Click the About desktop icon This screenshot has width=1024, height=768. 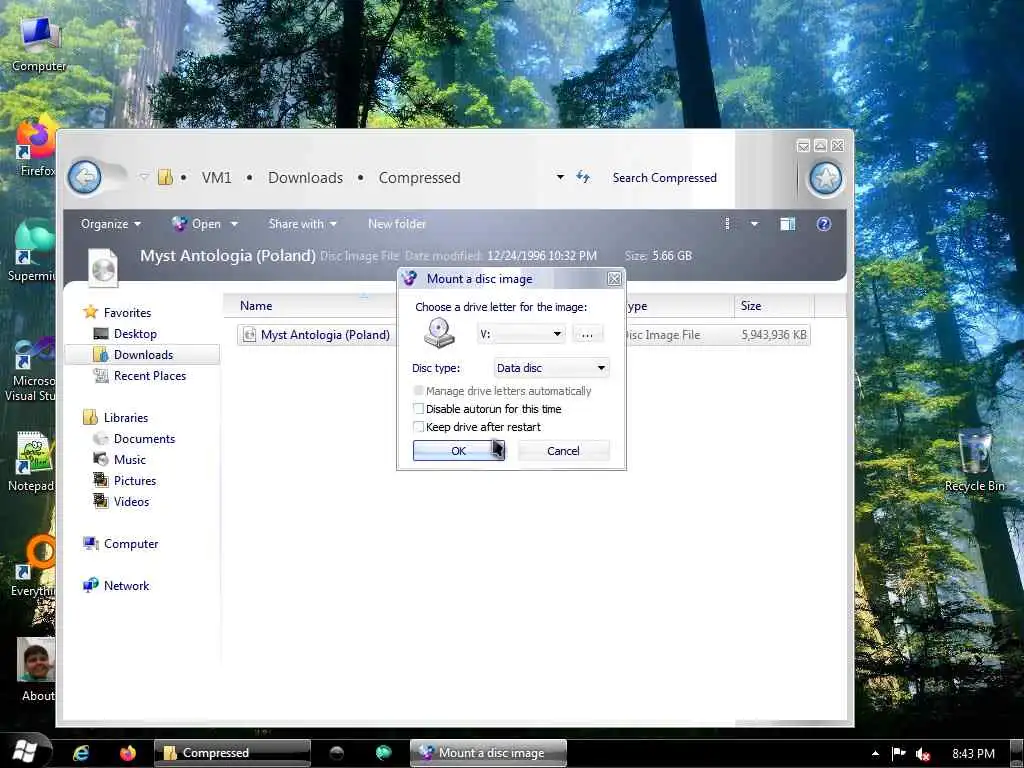37,669
